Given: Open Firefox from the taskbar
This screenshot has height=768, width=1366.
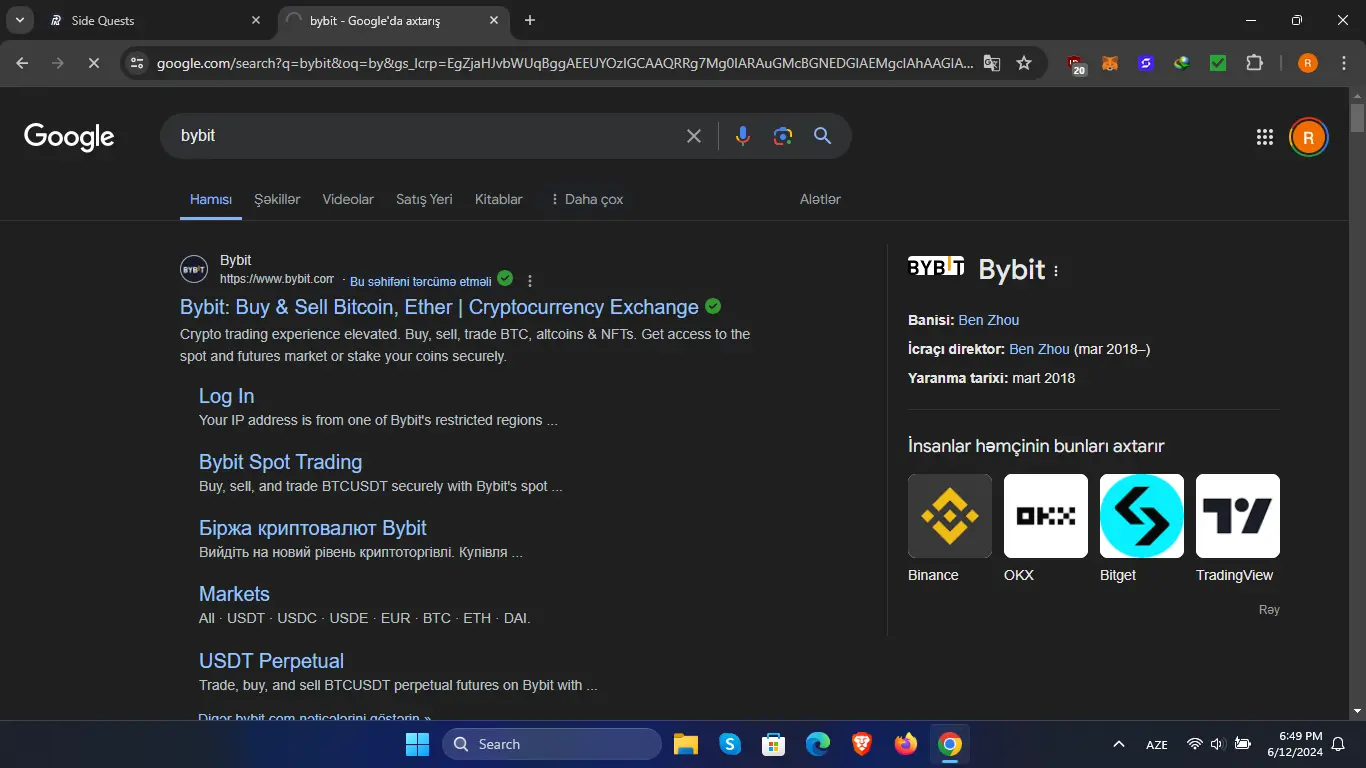Looking at the screenshot, I should (x=906, y=744).
